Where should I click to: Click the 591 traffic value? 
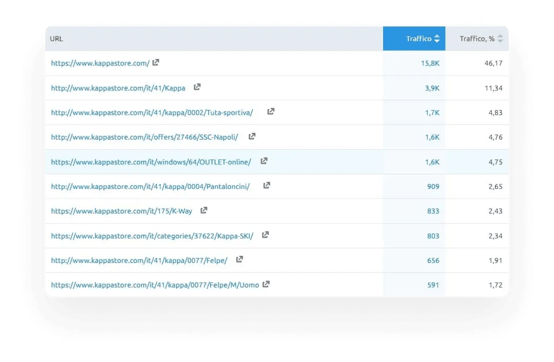[x=433, y=285]
